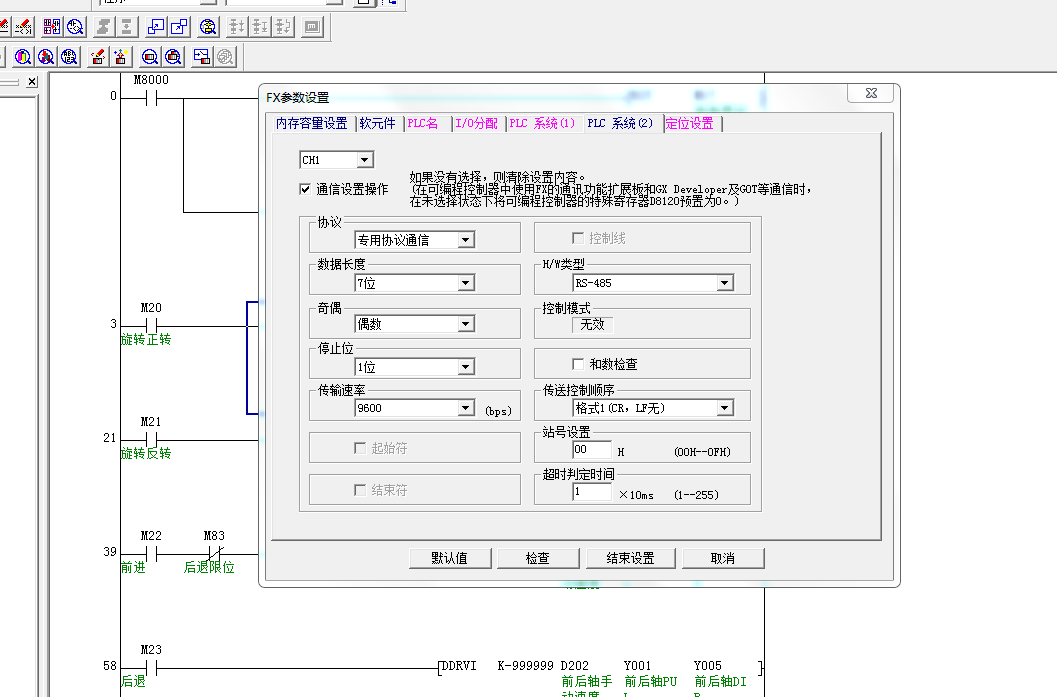
Task: Click the 默认值 button
Action: point(449,558)
